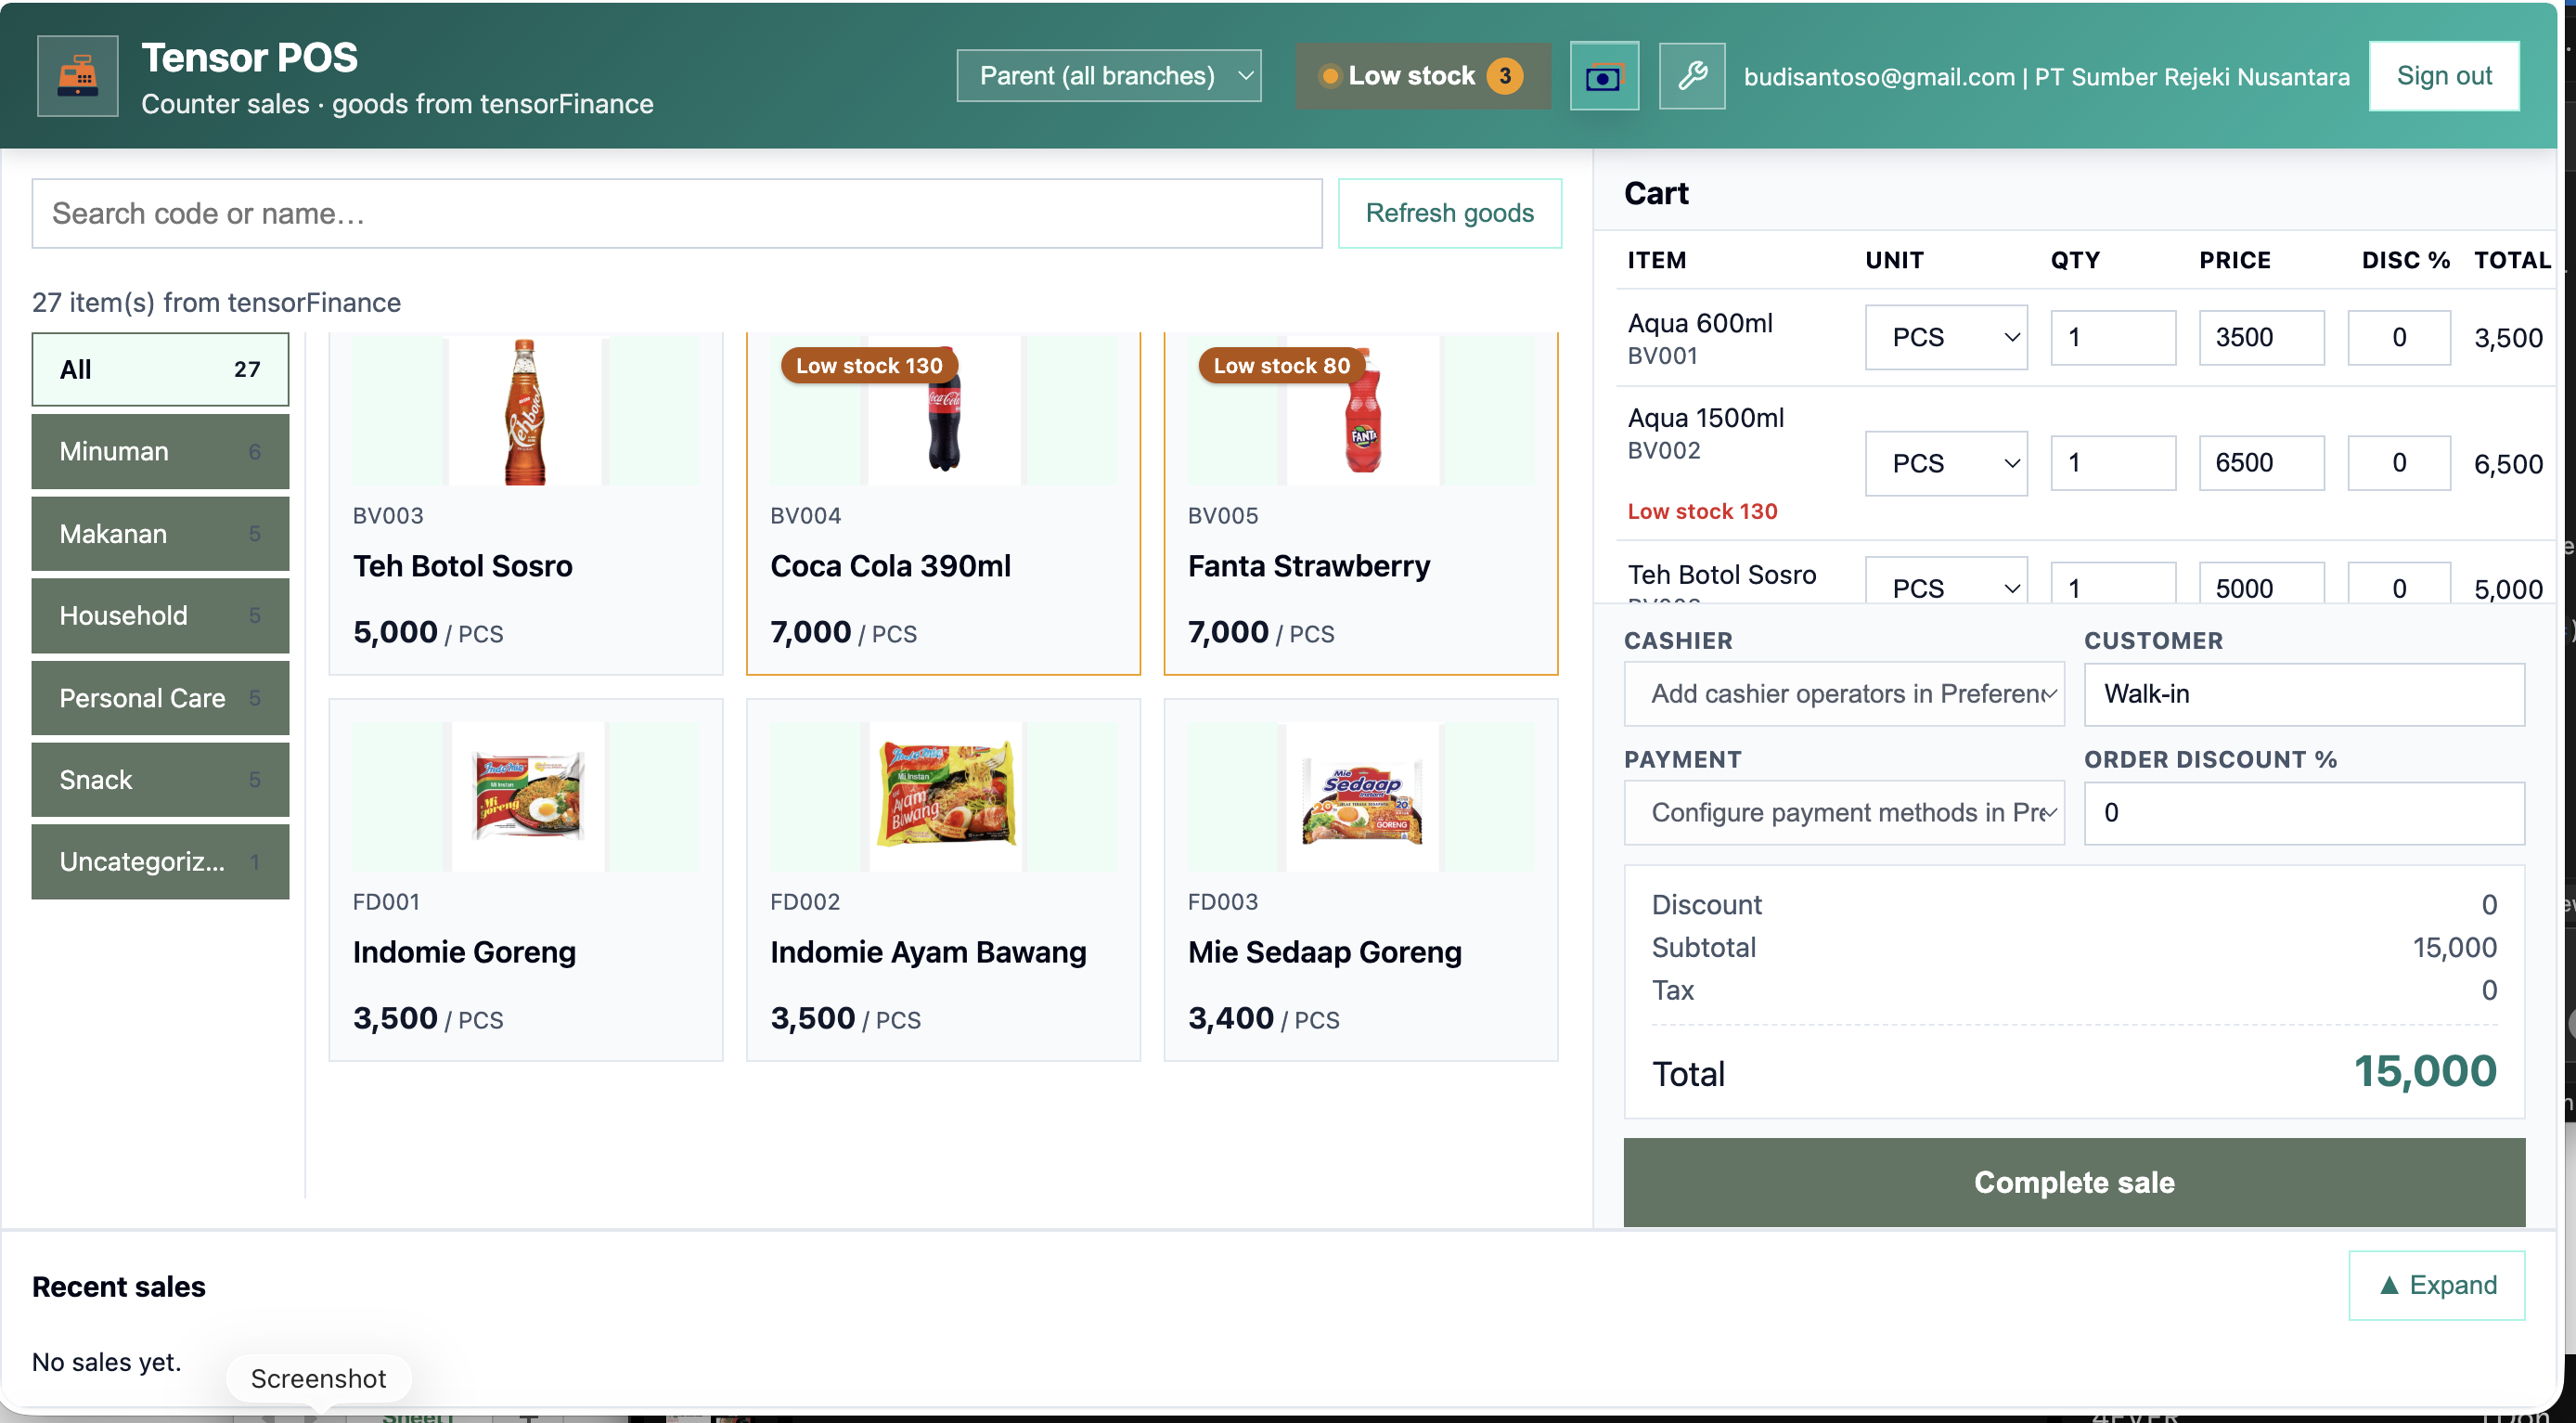Open the cash drawer icon button
Viewport: 2576px width, 1423px height.
click(x=1603, y=76)
